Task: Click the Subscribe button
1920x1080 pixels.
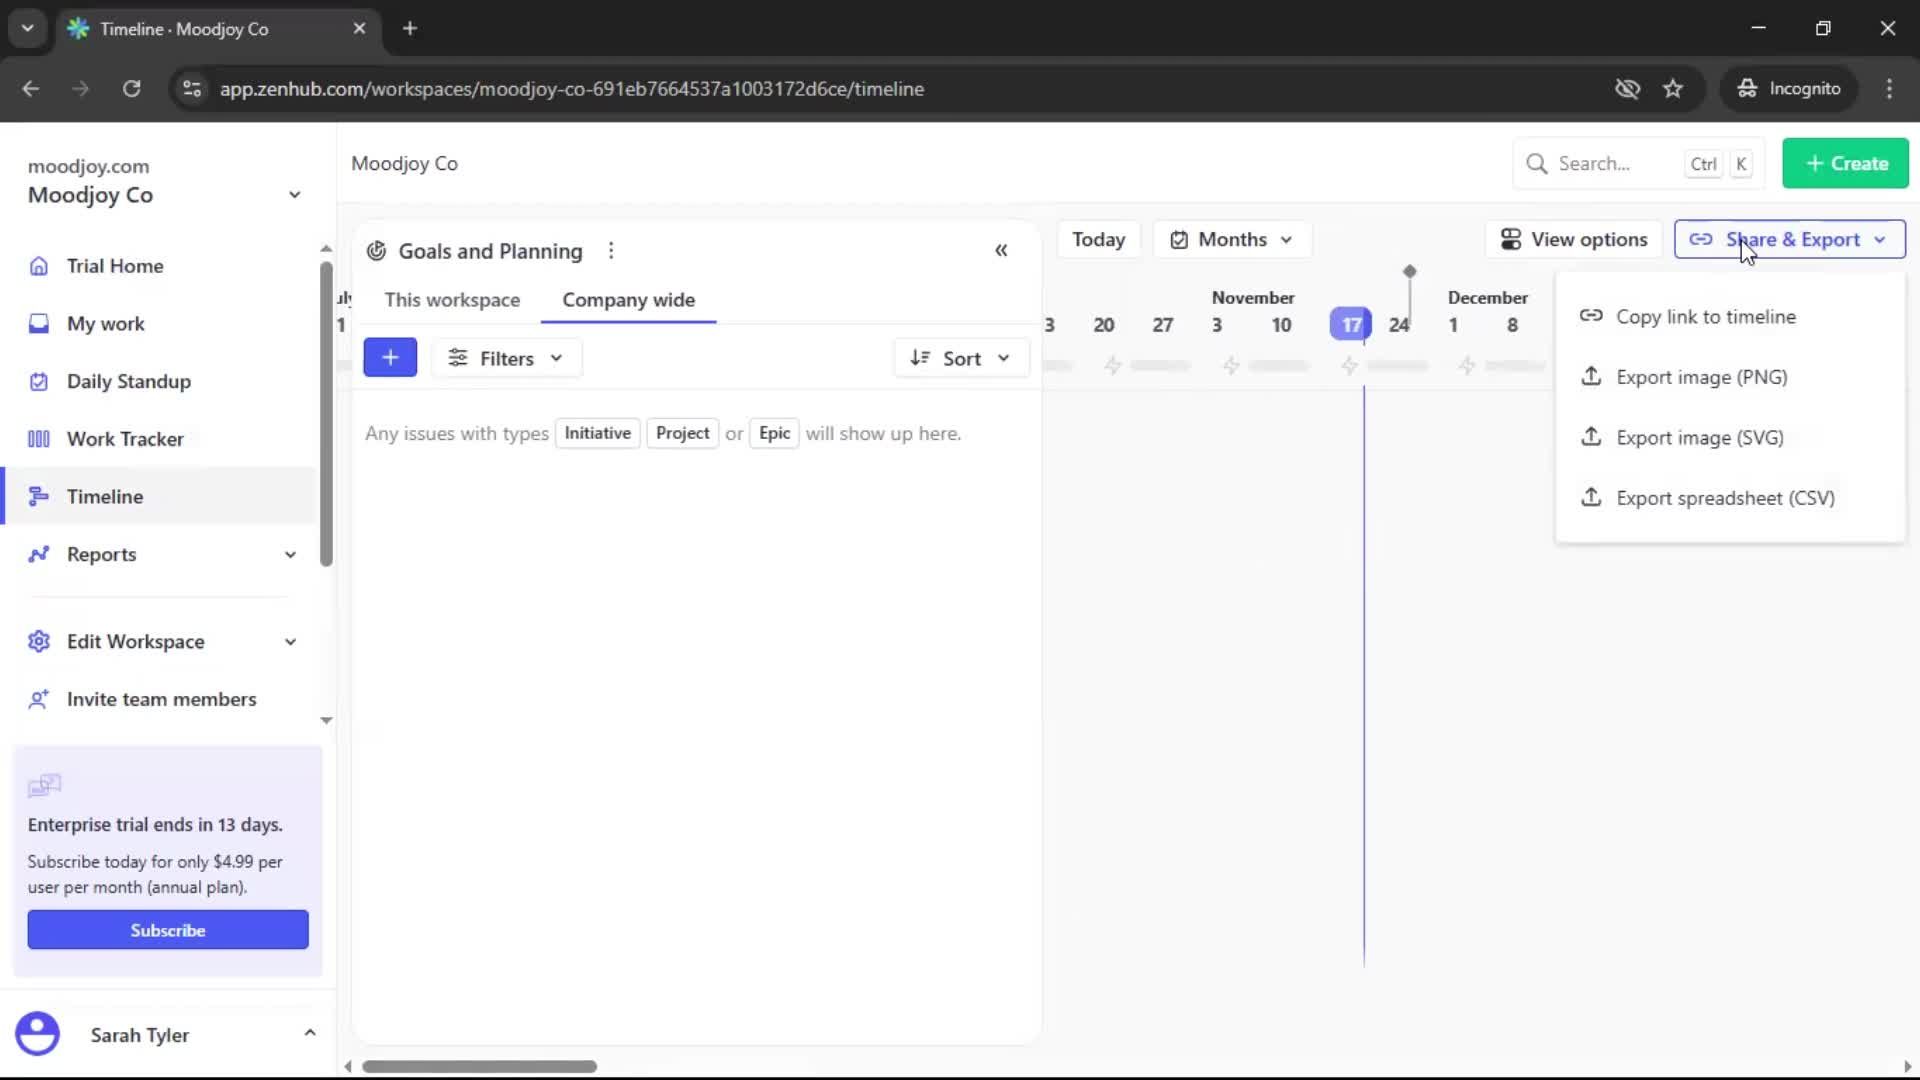Action: click(168, 929)
